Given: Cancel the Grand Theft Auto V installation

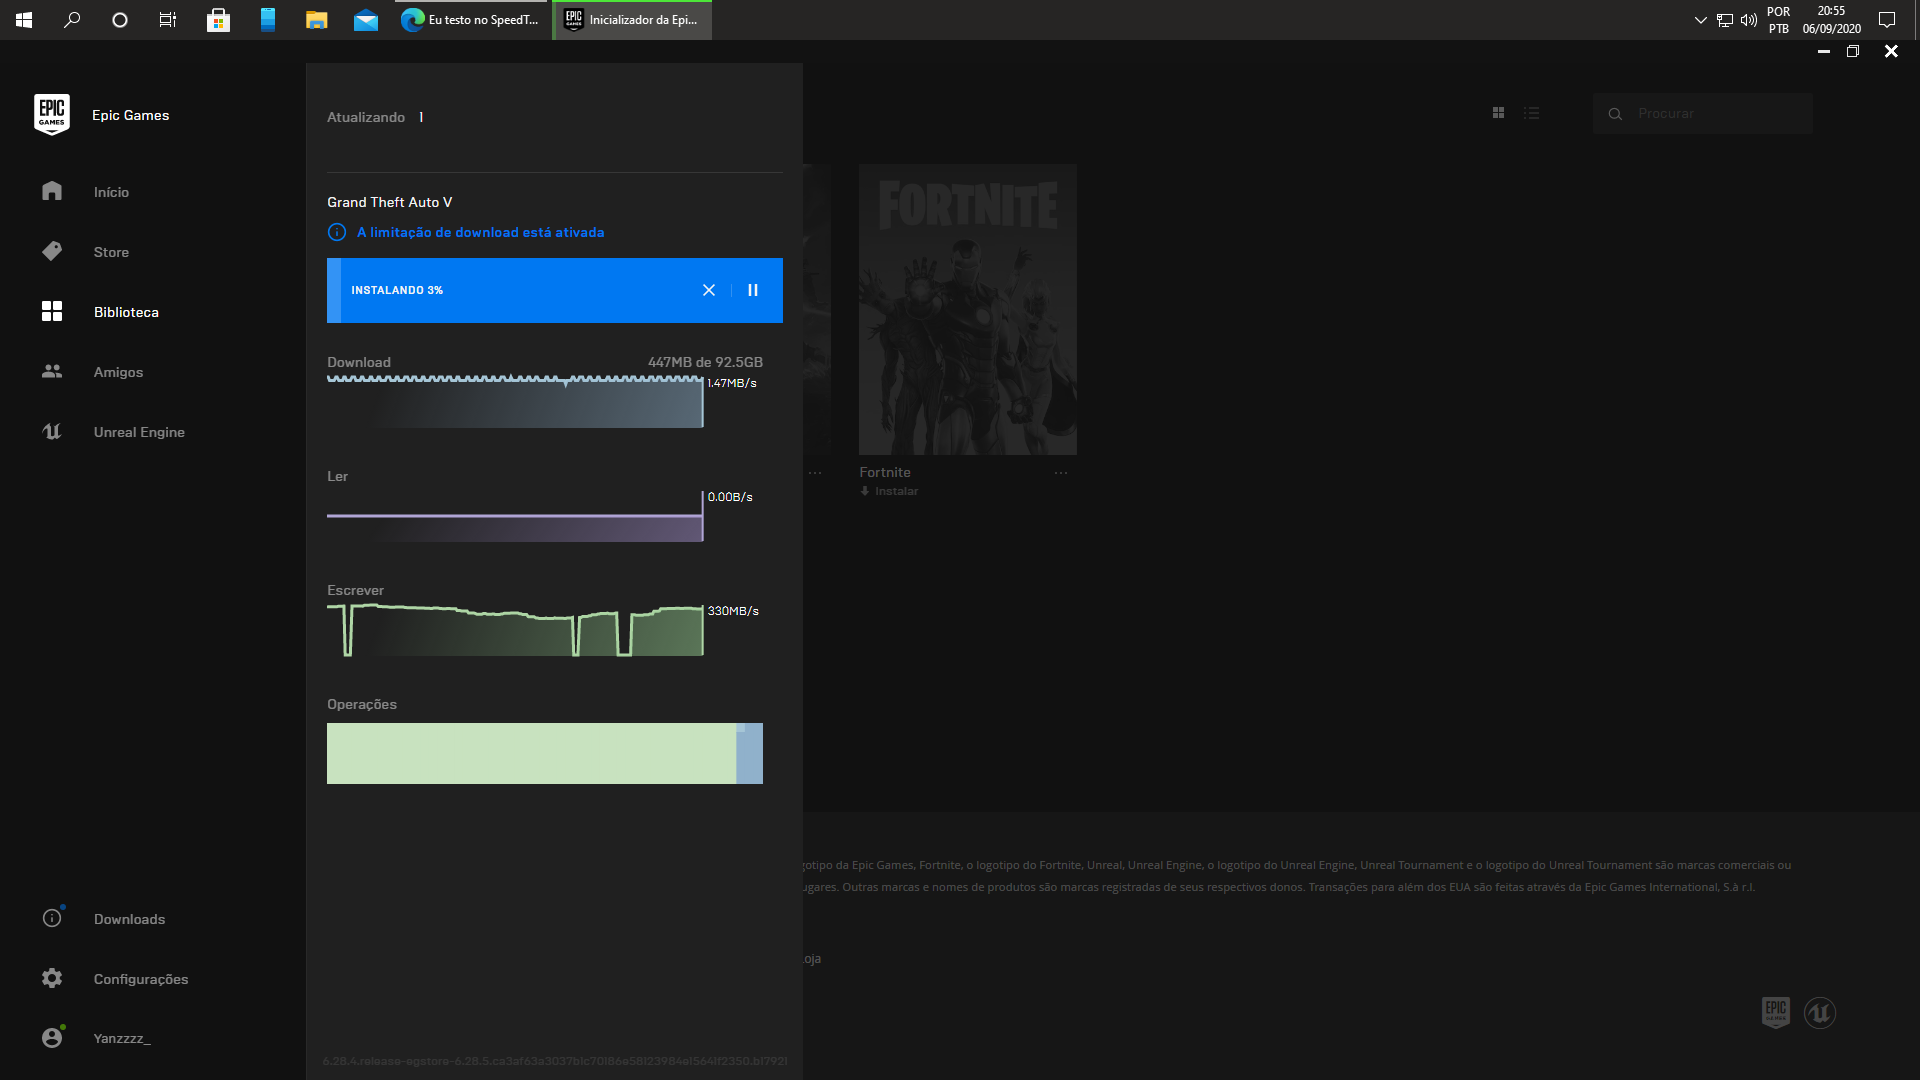Looking at the screenshot, I should coord(709,290).
